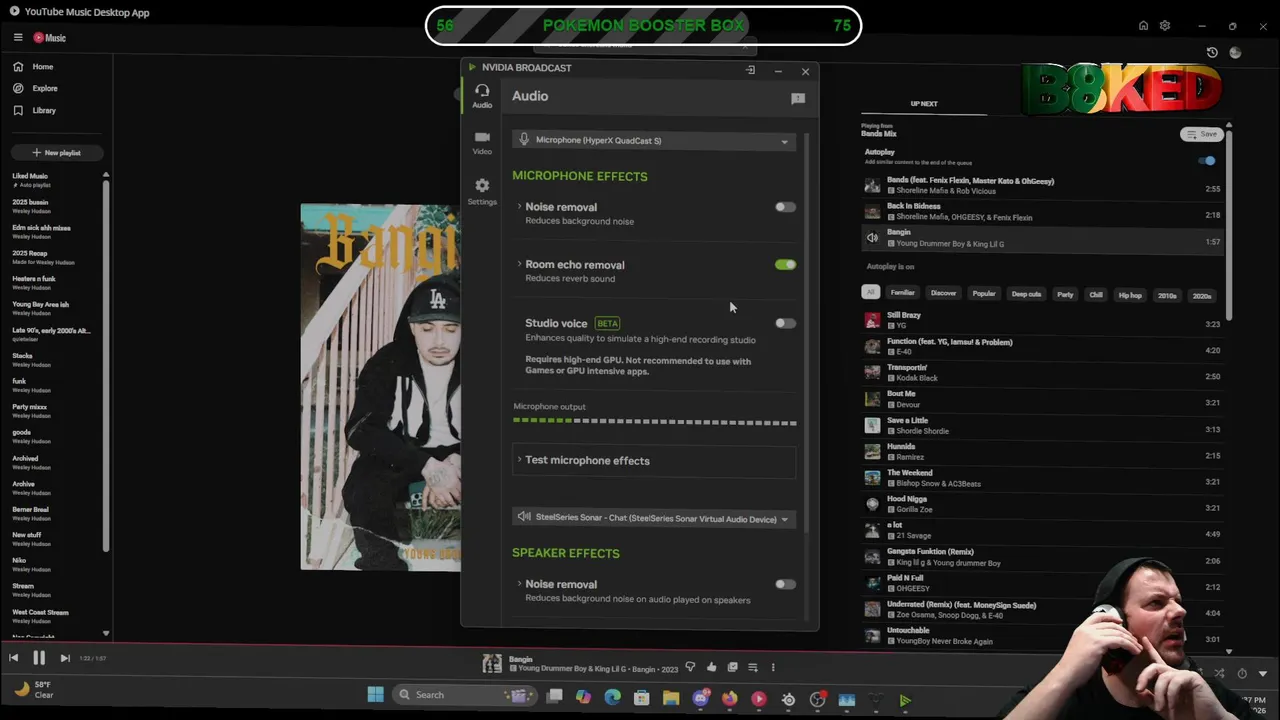
Task: Select the Discover filter chip
Action: point(943,294)
